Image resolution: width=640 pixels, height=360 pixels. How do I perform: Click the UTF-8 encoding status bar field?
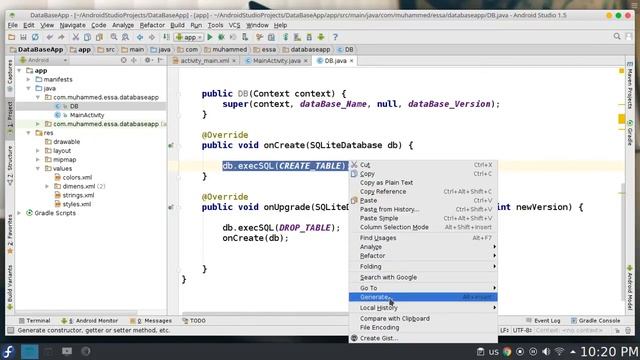(x=522, y=330)
